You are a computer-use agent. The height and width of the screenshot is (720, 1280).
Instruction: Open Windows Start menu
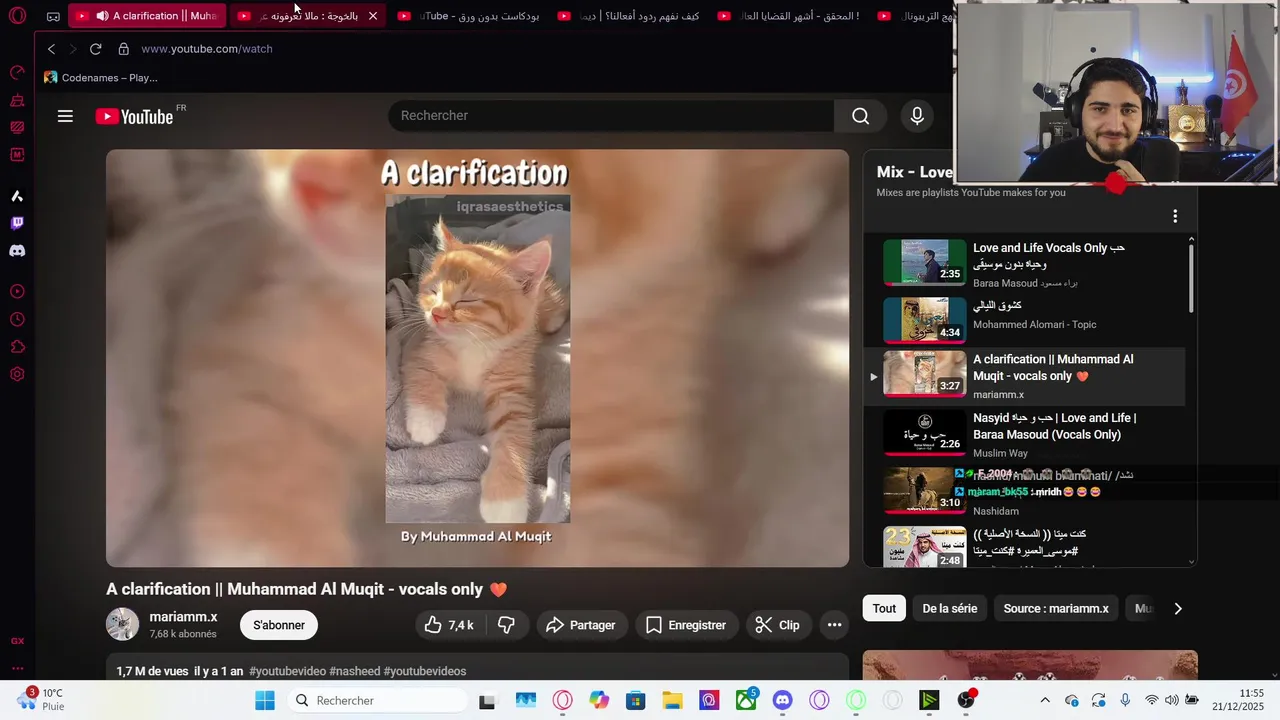[264, 701]
